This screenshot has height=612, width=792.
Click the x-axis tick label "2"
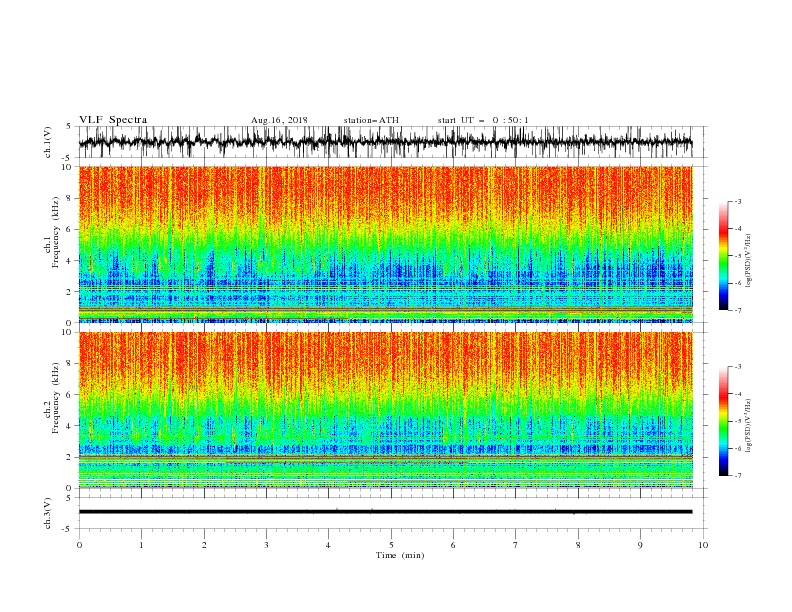pos(204,545)
